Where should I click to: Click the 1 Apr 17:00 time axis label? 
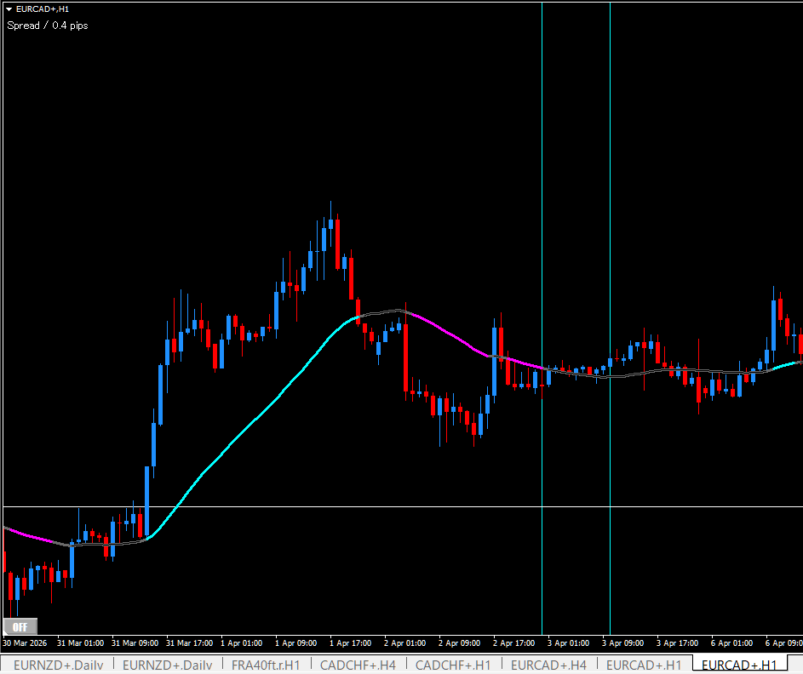(349, 642)
